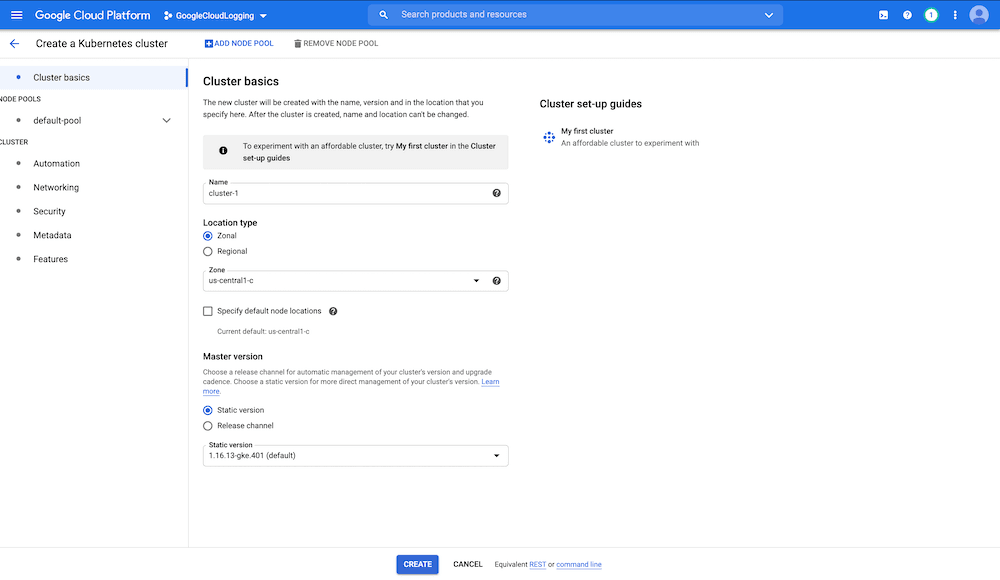
Task: Switch to the Networking section
Action: click(x=55, y=187)
